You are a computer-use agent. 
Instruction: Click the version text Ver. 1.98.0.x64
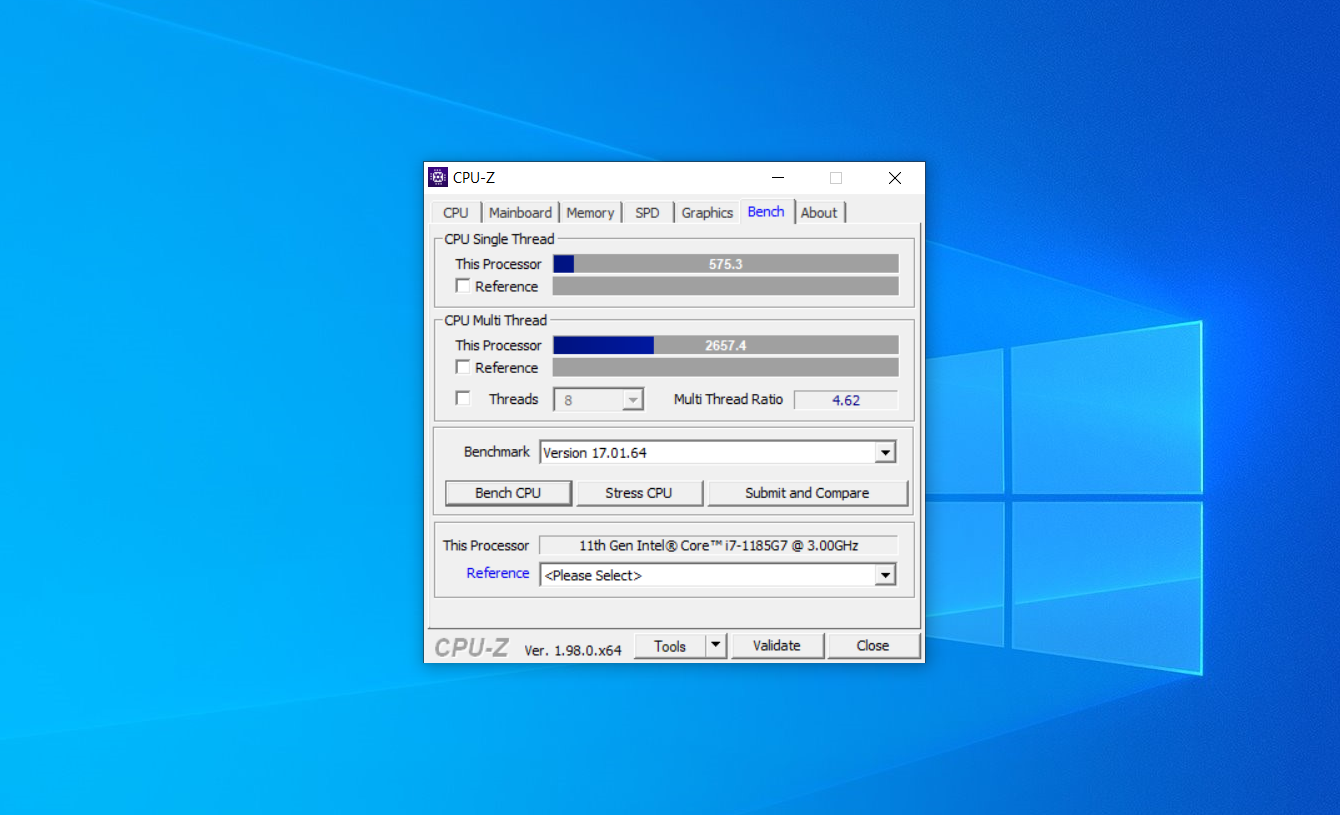coord(573,650)
